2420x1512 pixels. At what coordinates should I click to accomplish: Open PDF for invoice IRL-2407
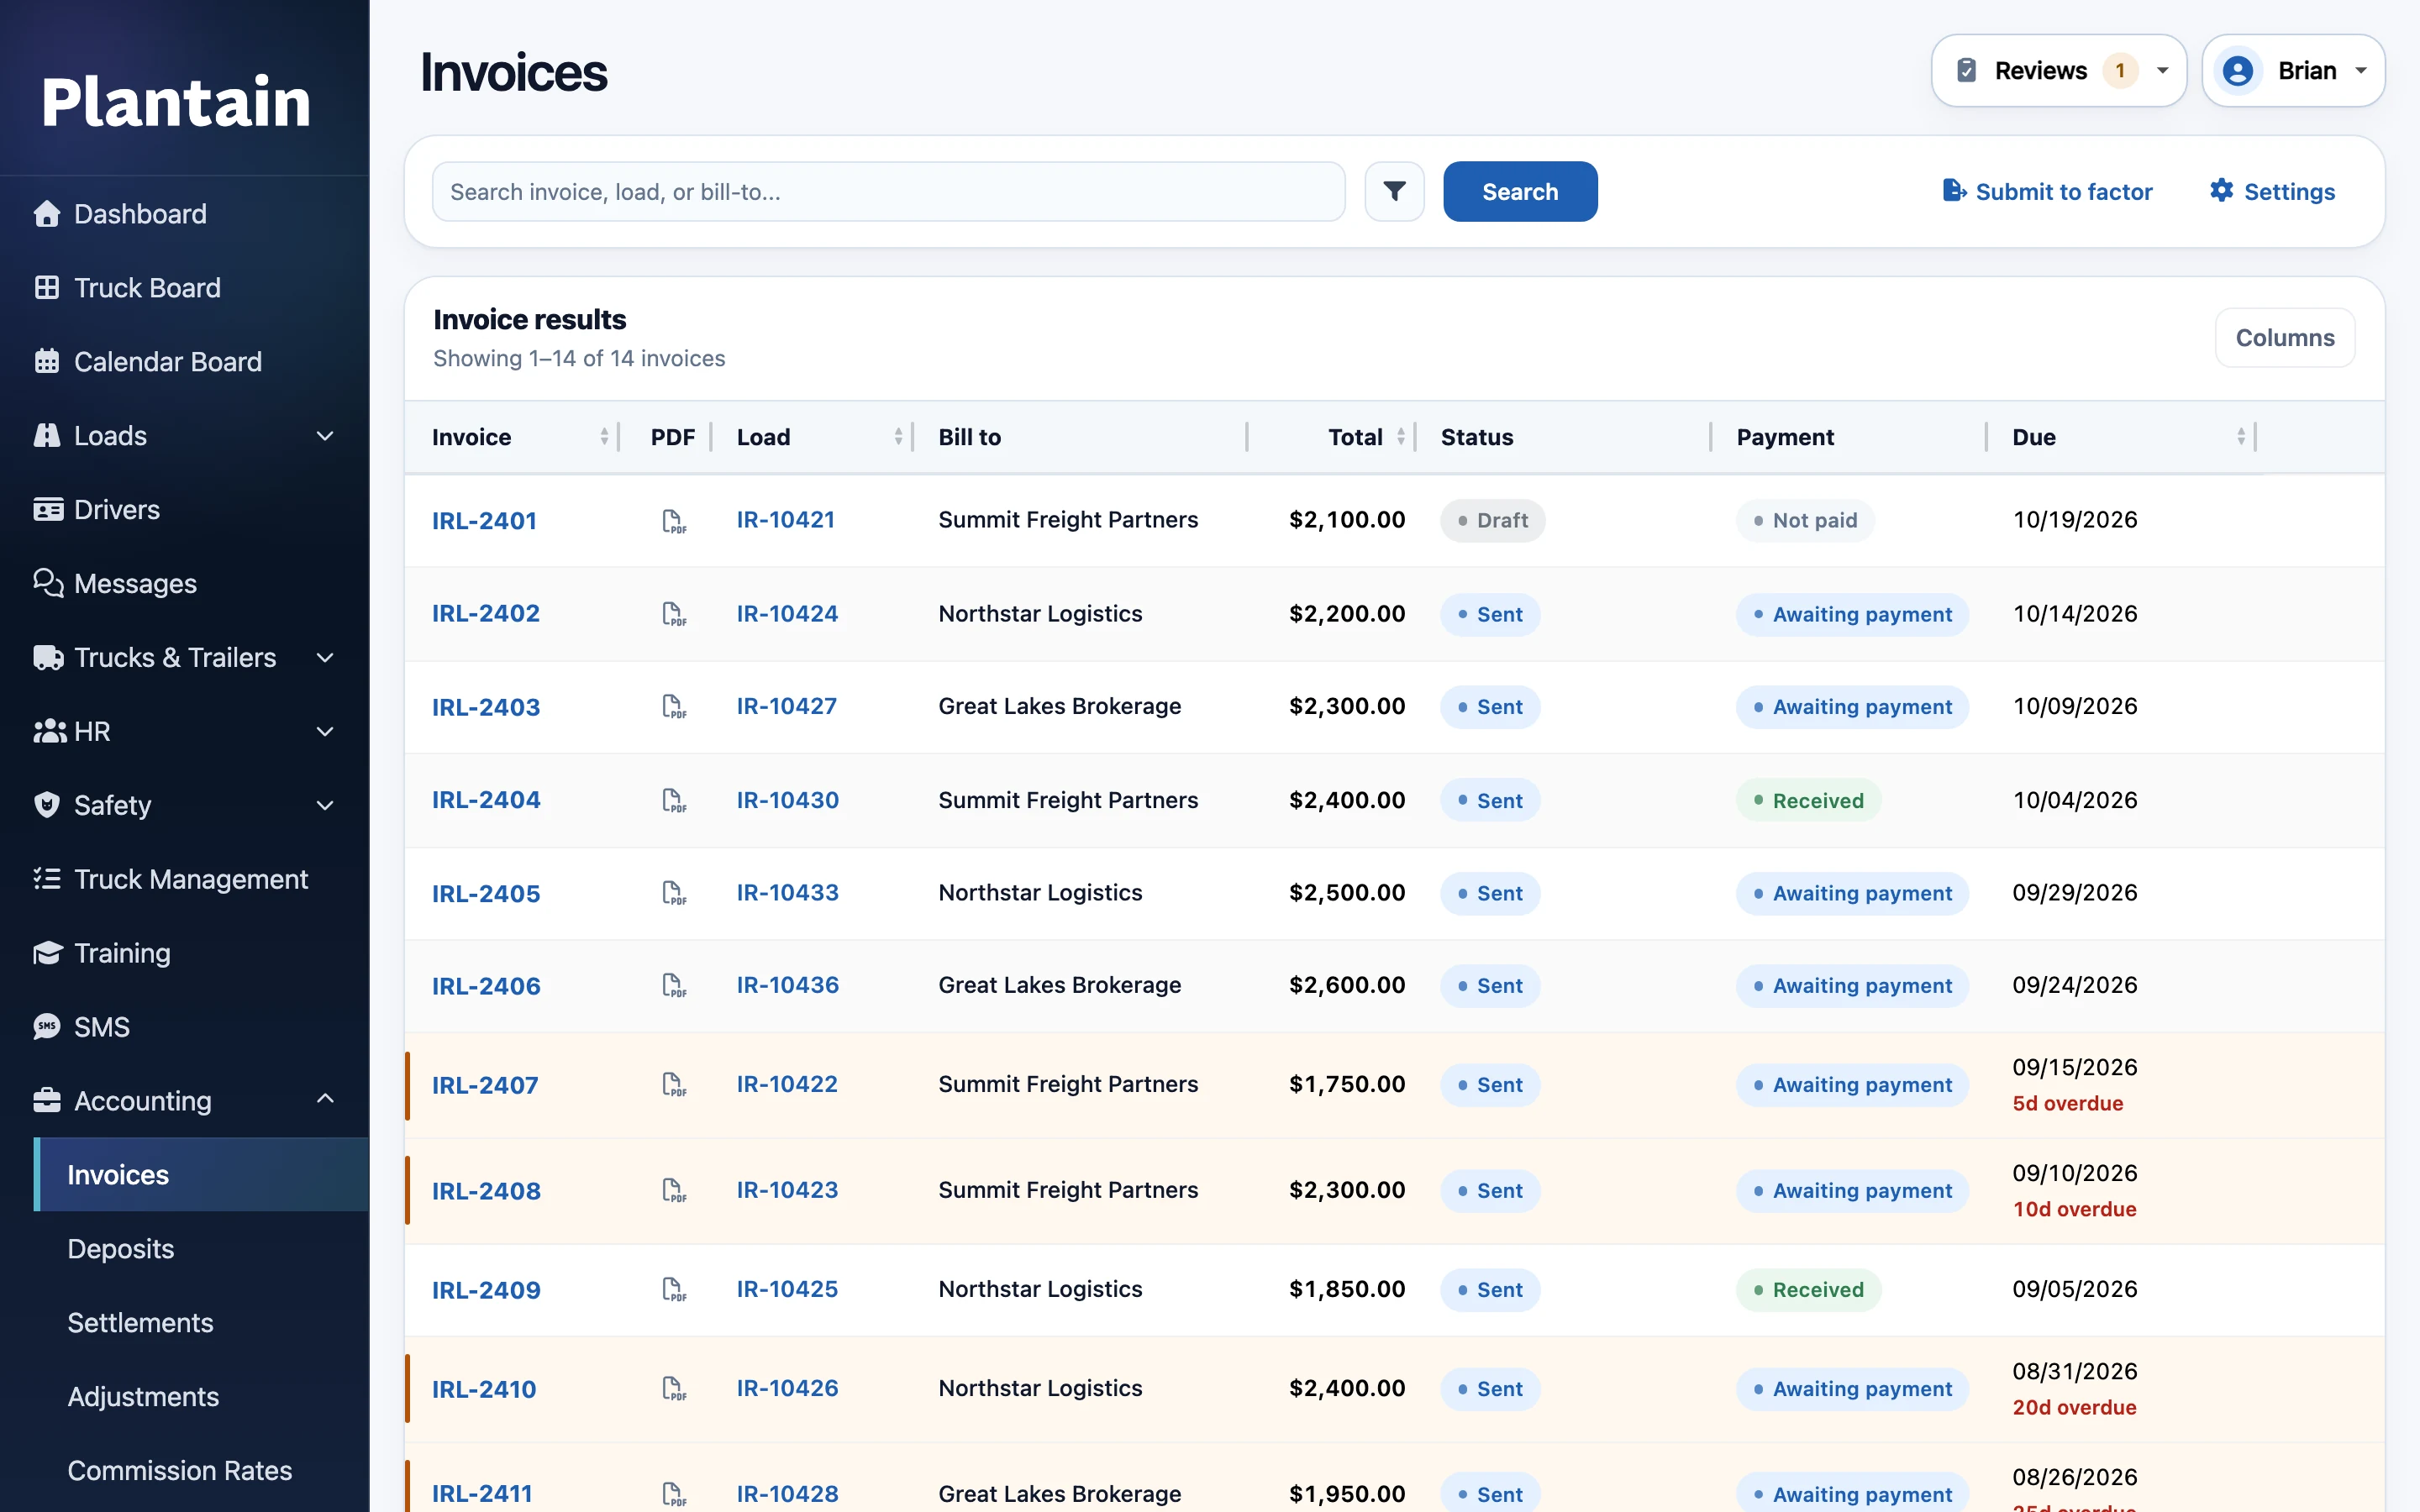674,1085
